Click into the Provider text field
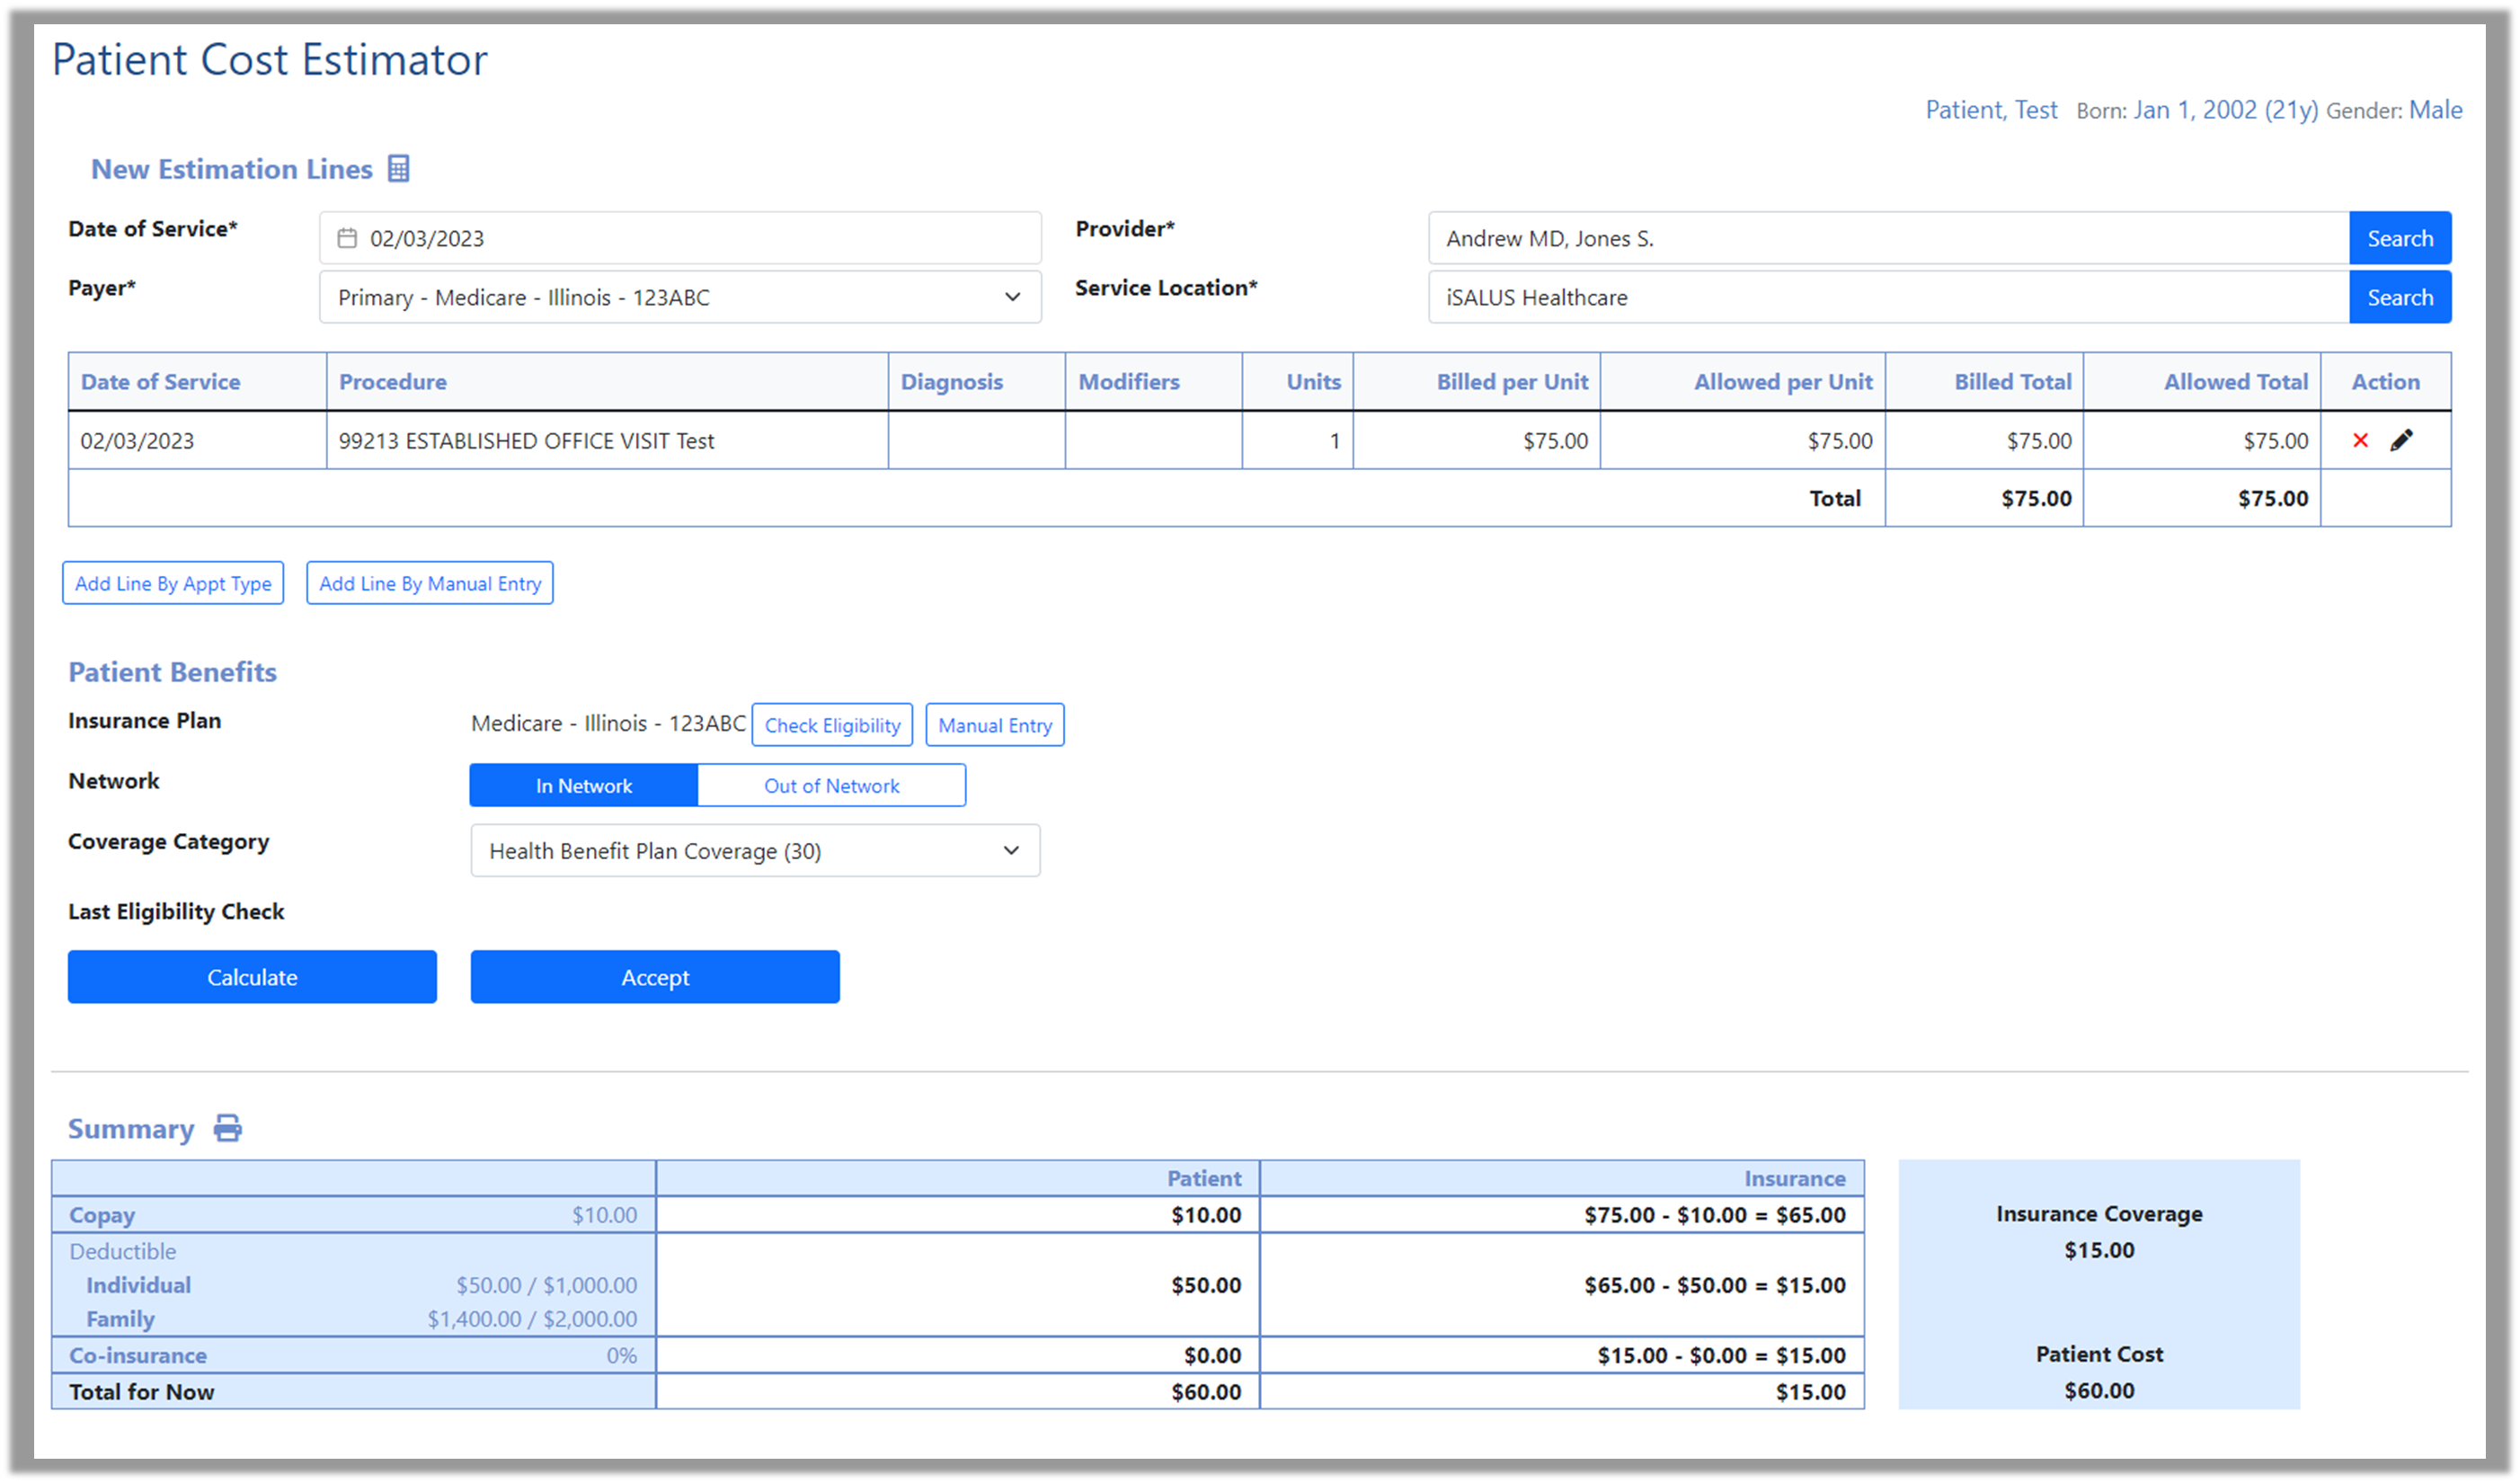Image resolution: width=2520 pixels, height=1483 pixels. (x=1888, y=238)
